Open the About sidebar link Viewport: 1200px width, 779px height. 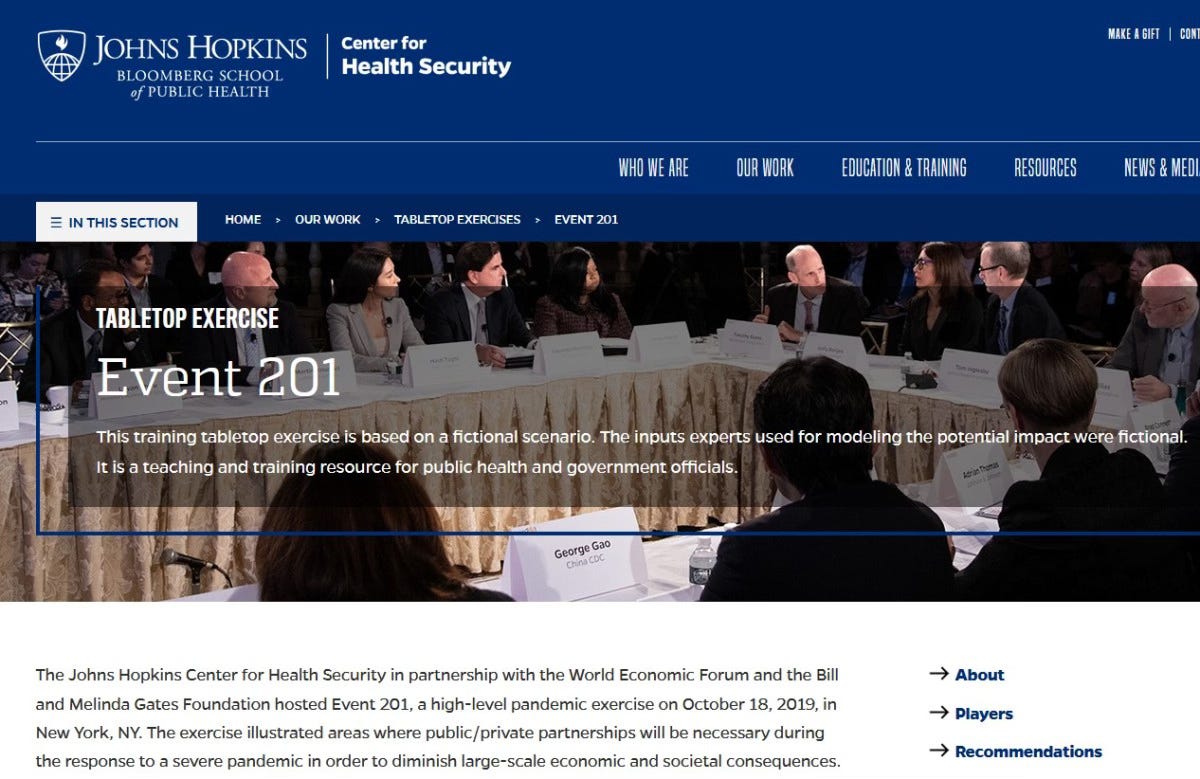click(x=979, y=675)
